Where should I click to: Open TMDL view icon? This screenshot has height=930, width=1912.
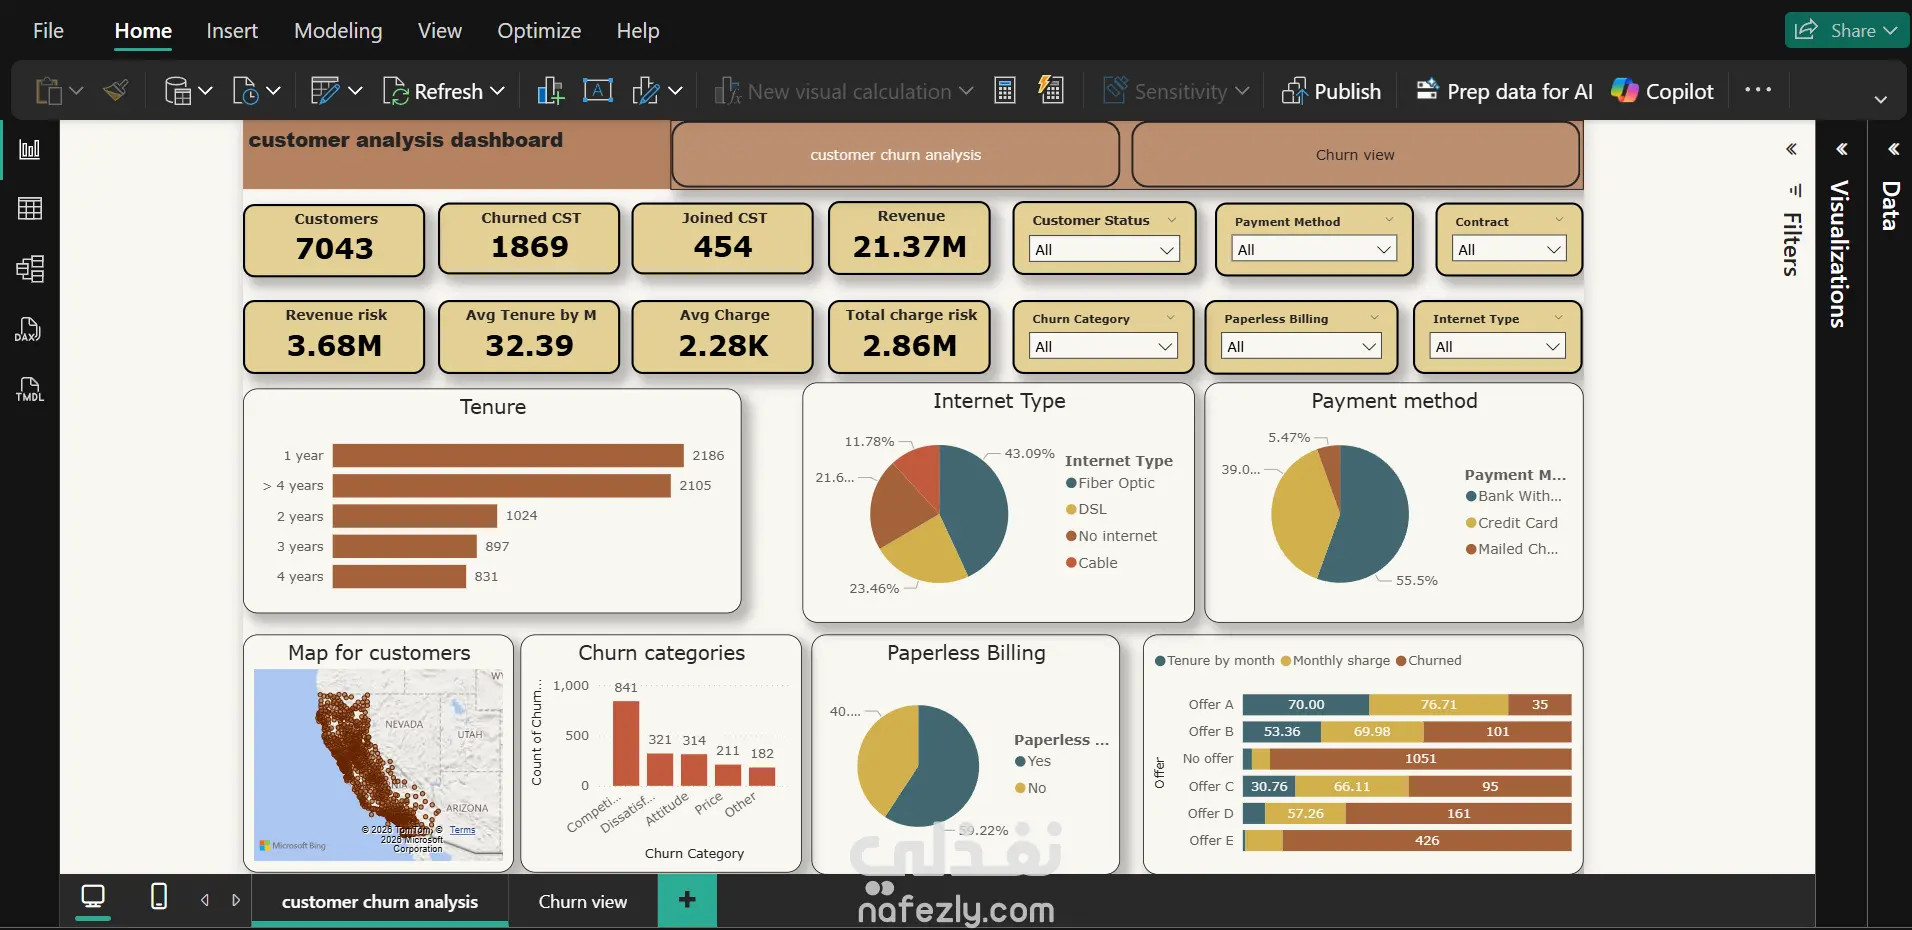pos(29,389)
